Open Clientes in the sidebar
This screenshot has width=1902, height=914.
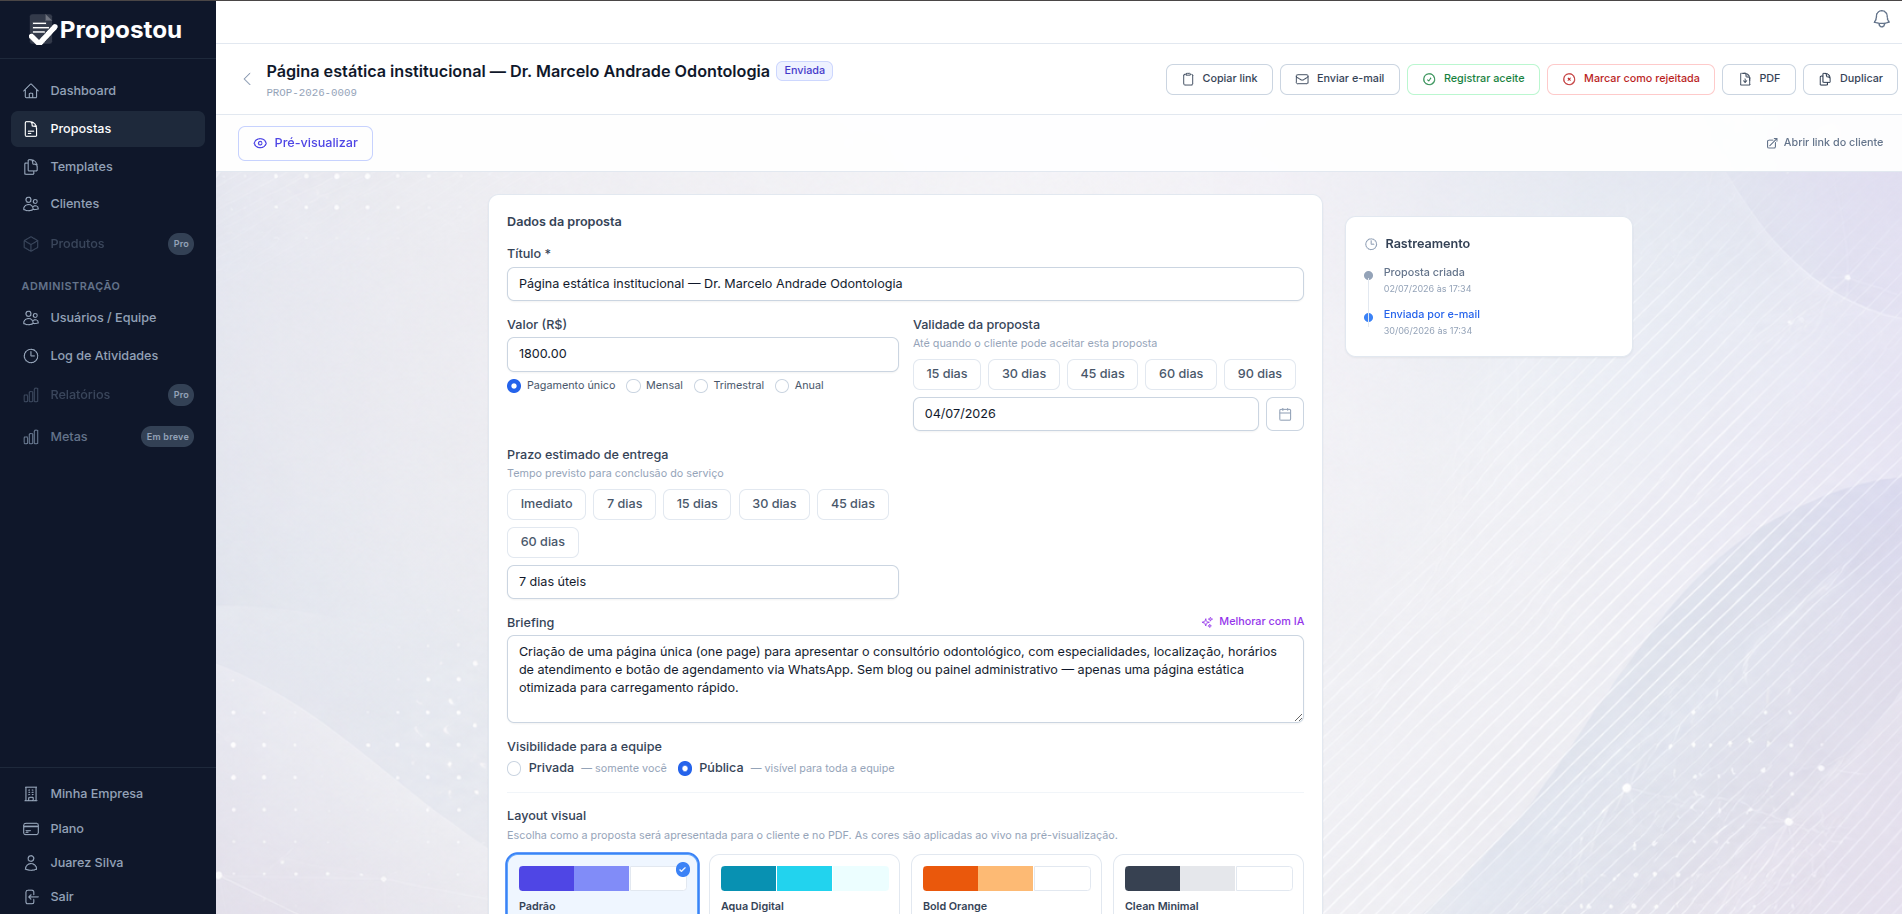coord(108,204)
